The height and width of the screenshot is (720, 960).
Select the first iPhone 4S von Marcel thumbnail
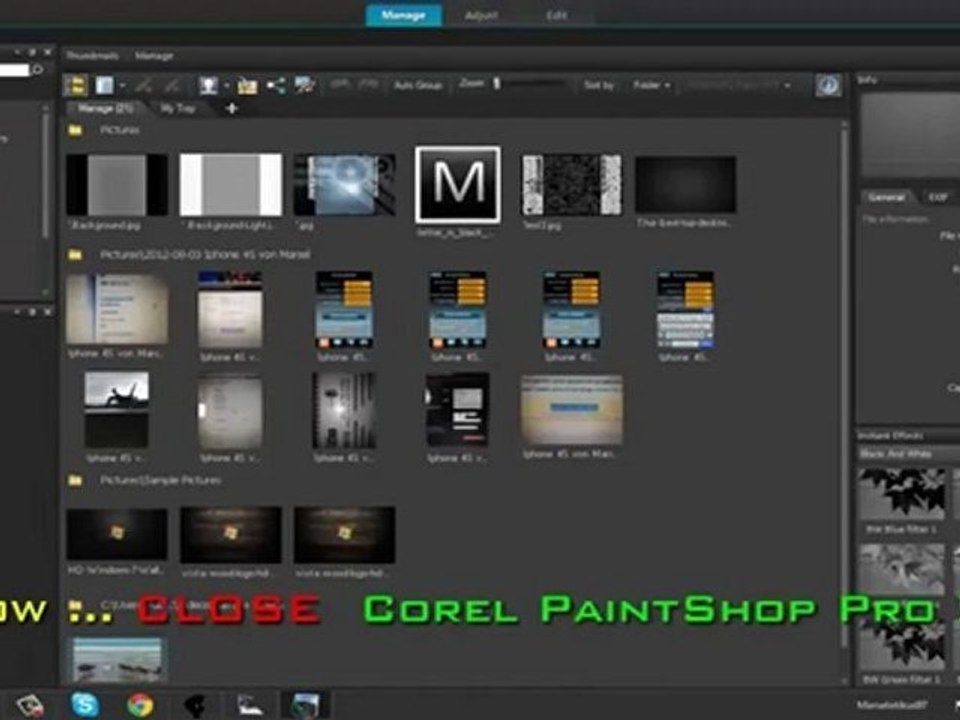click(117, 309)
